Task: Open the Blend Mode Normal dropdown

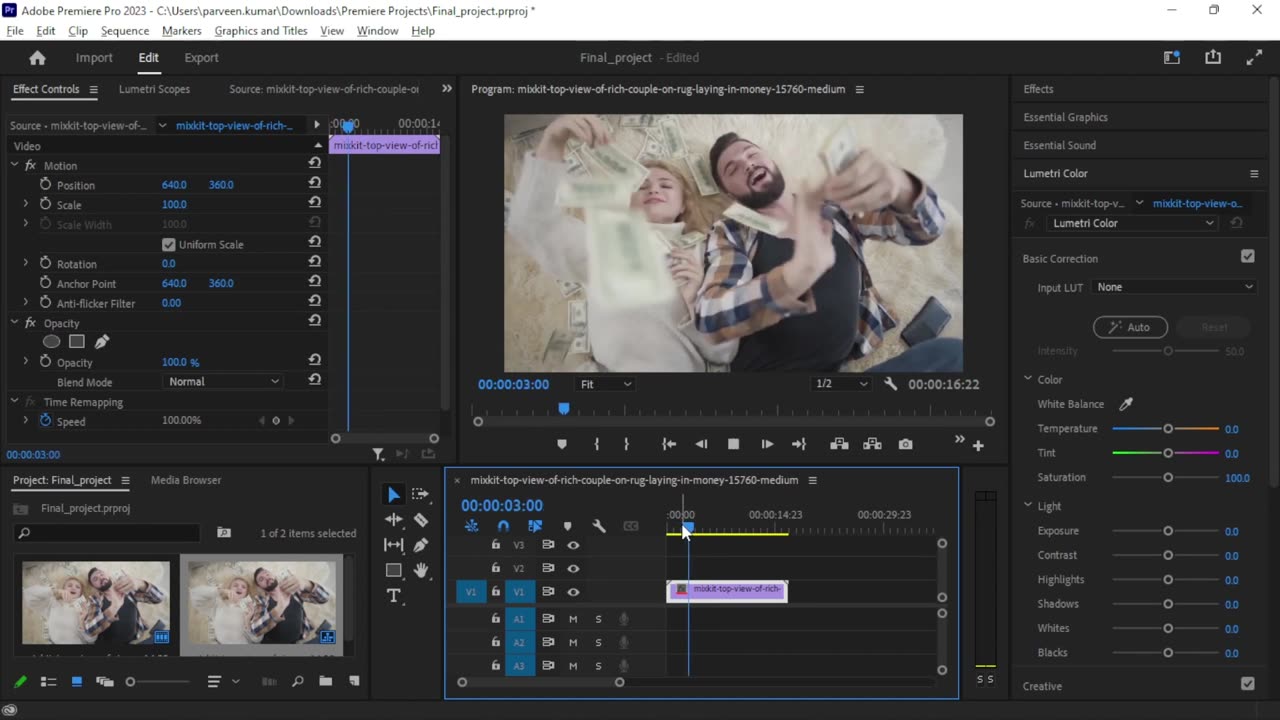Action: click(x=224, y=381)
